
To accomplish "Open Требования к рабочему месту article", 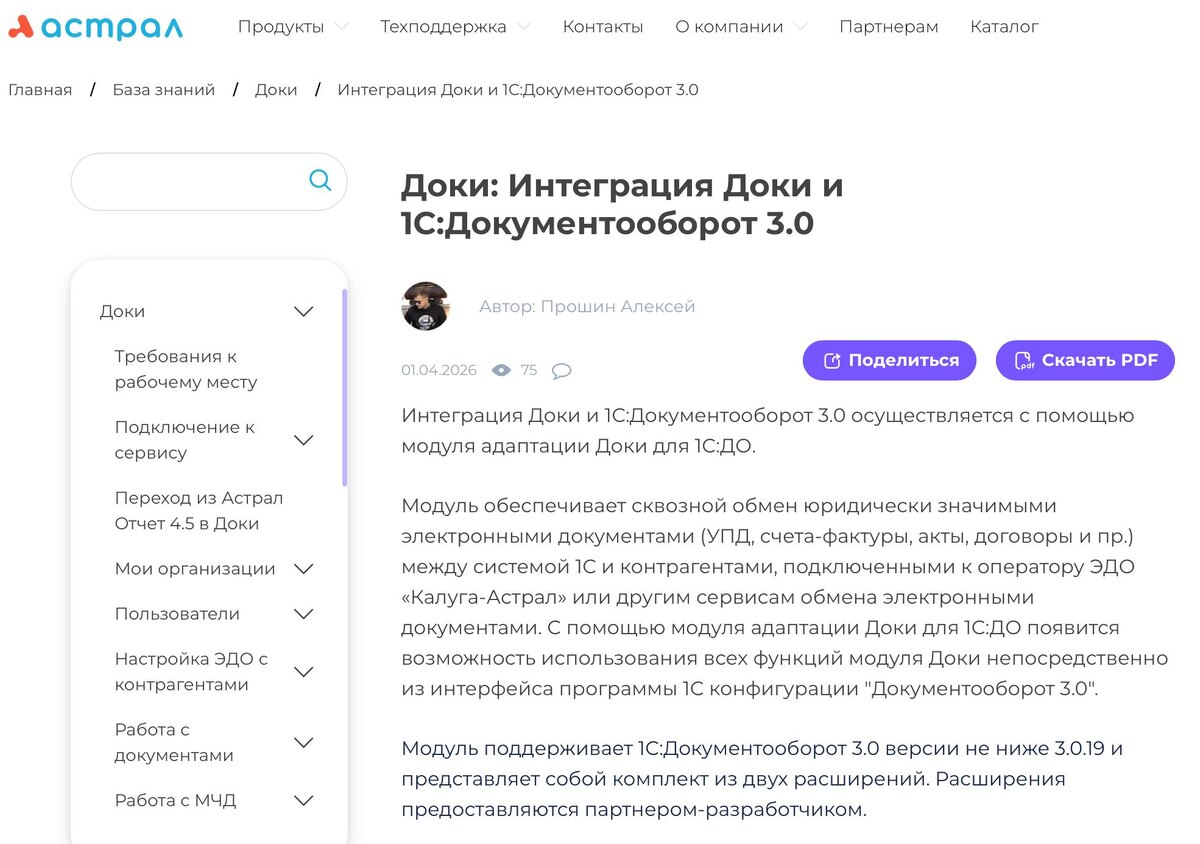I will (x=186, y=369).
